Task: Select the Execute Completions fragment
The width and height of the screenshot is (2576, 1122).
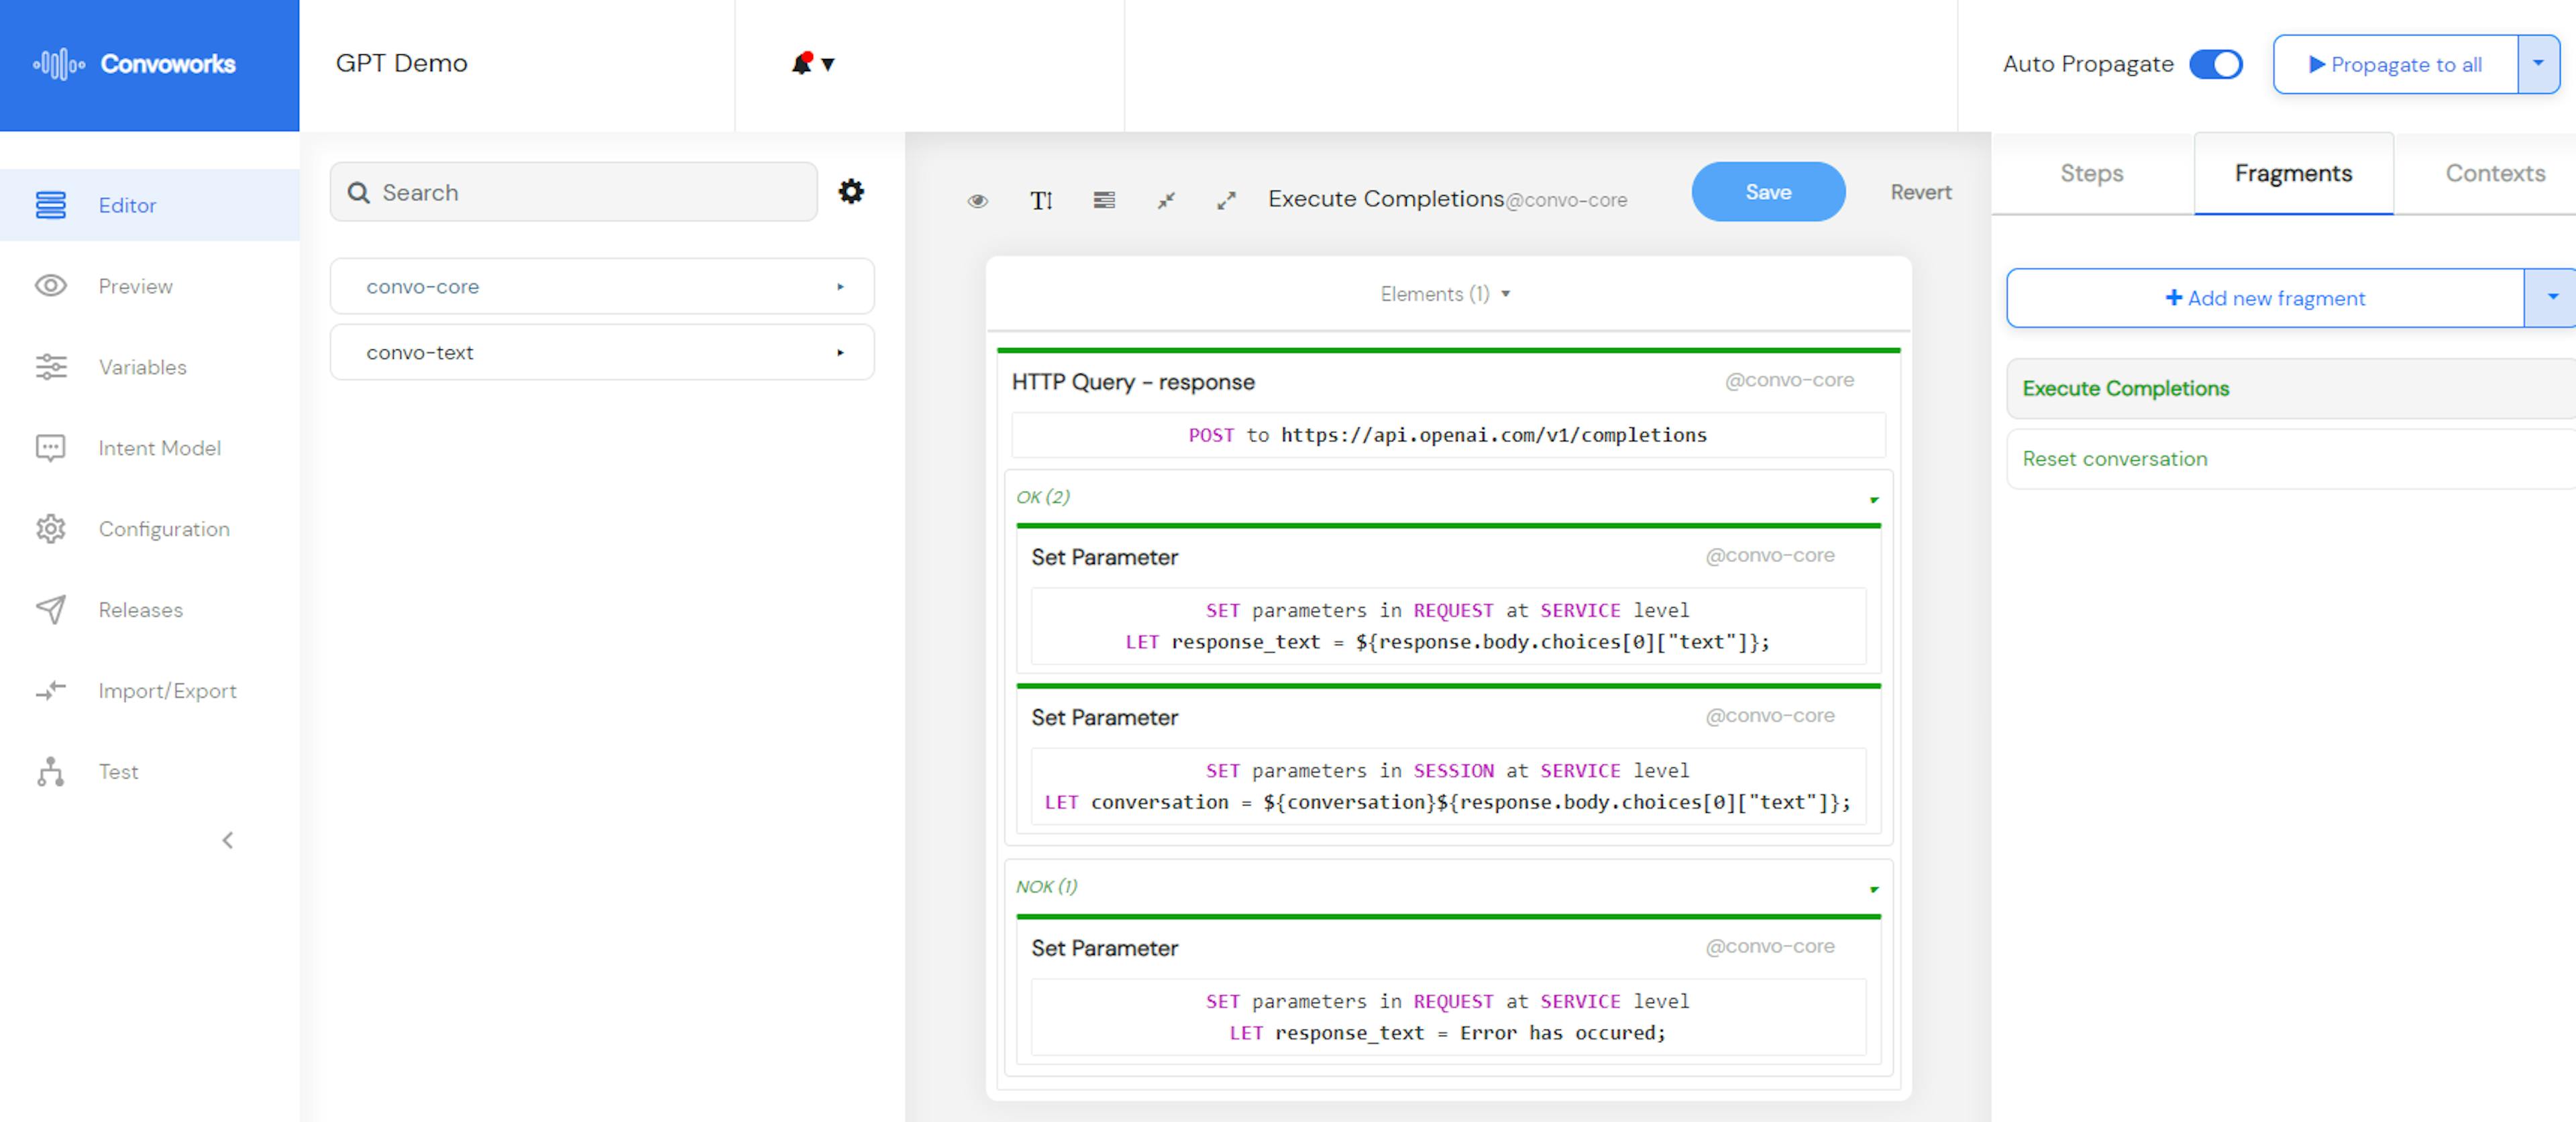Action: click(2291, 388)
